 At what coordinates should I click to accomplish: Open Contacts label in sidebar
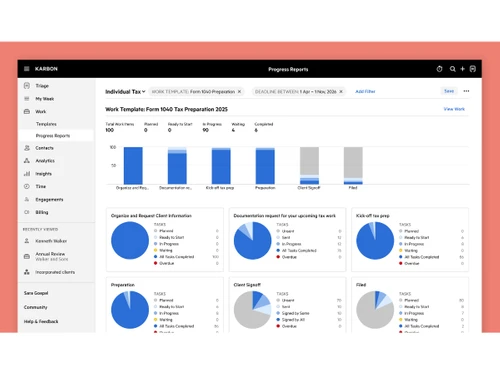click(44, 148)
